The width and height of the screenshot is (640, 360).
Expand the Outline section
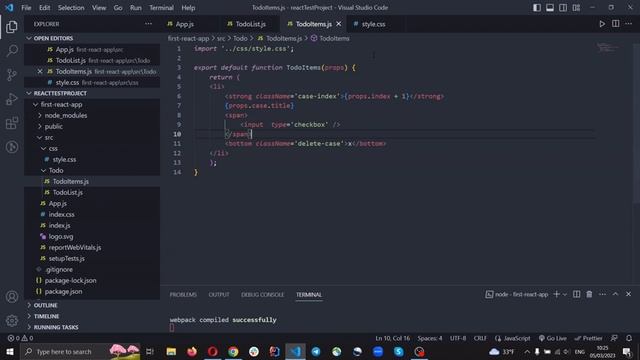coord(92,305)
